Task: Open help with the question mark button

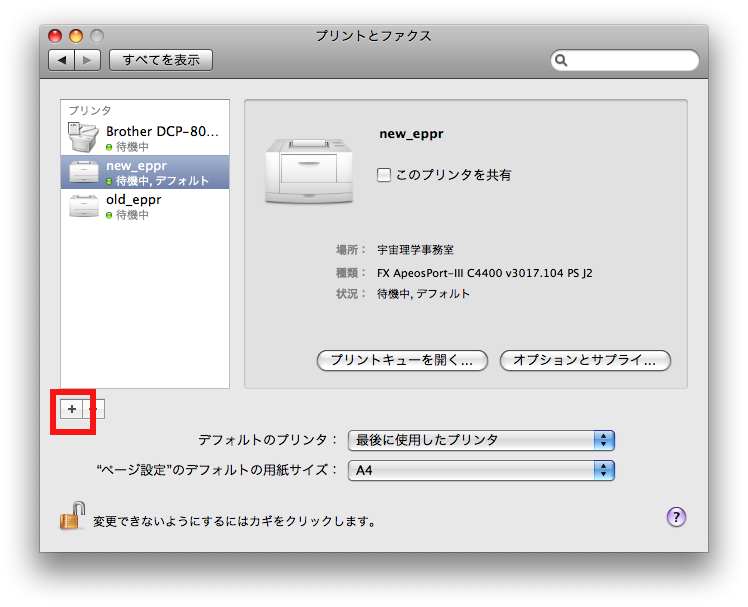Action: [x=676, y=517]
